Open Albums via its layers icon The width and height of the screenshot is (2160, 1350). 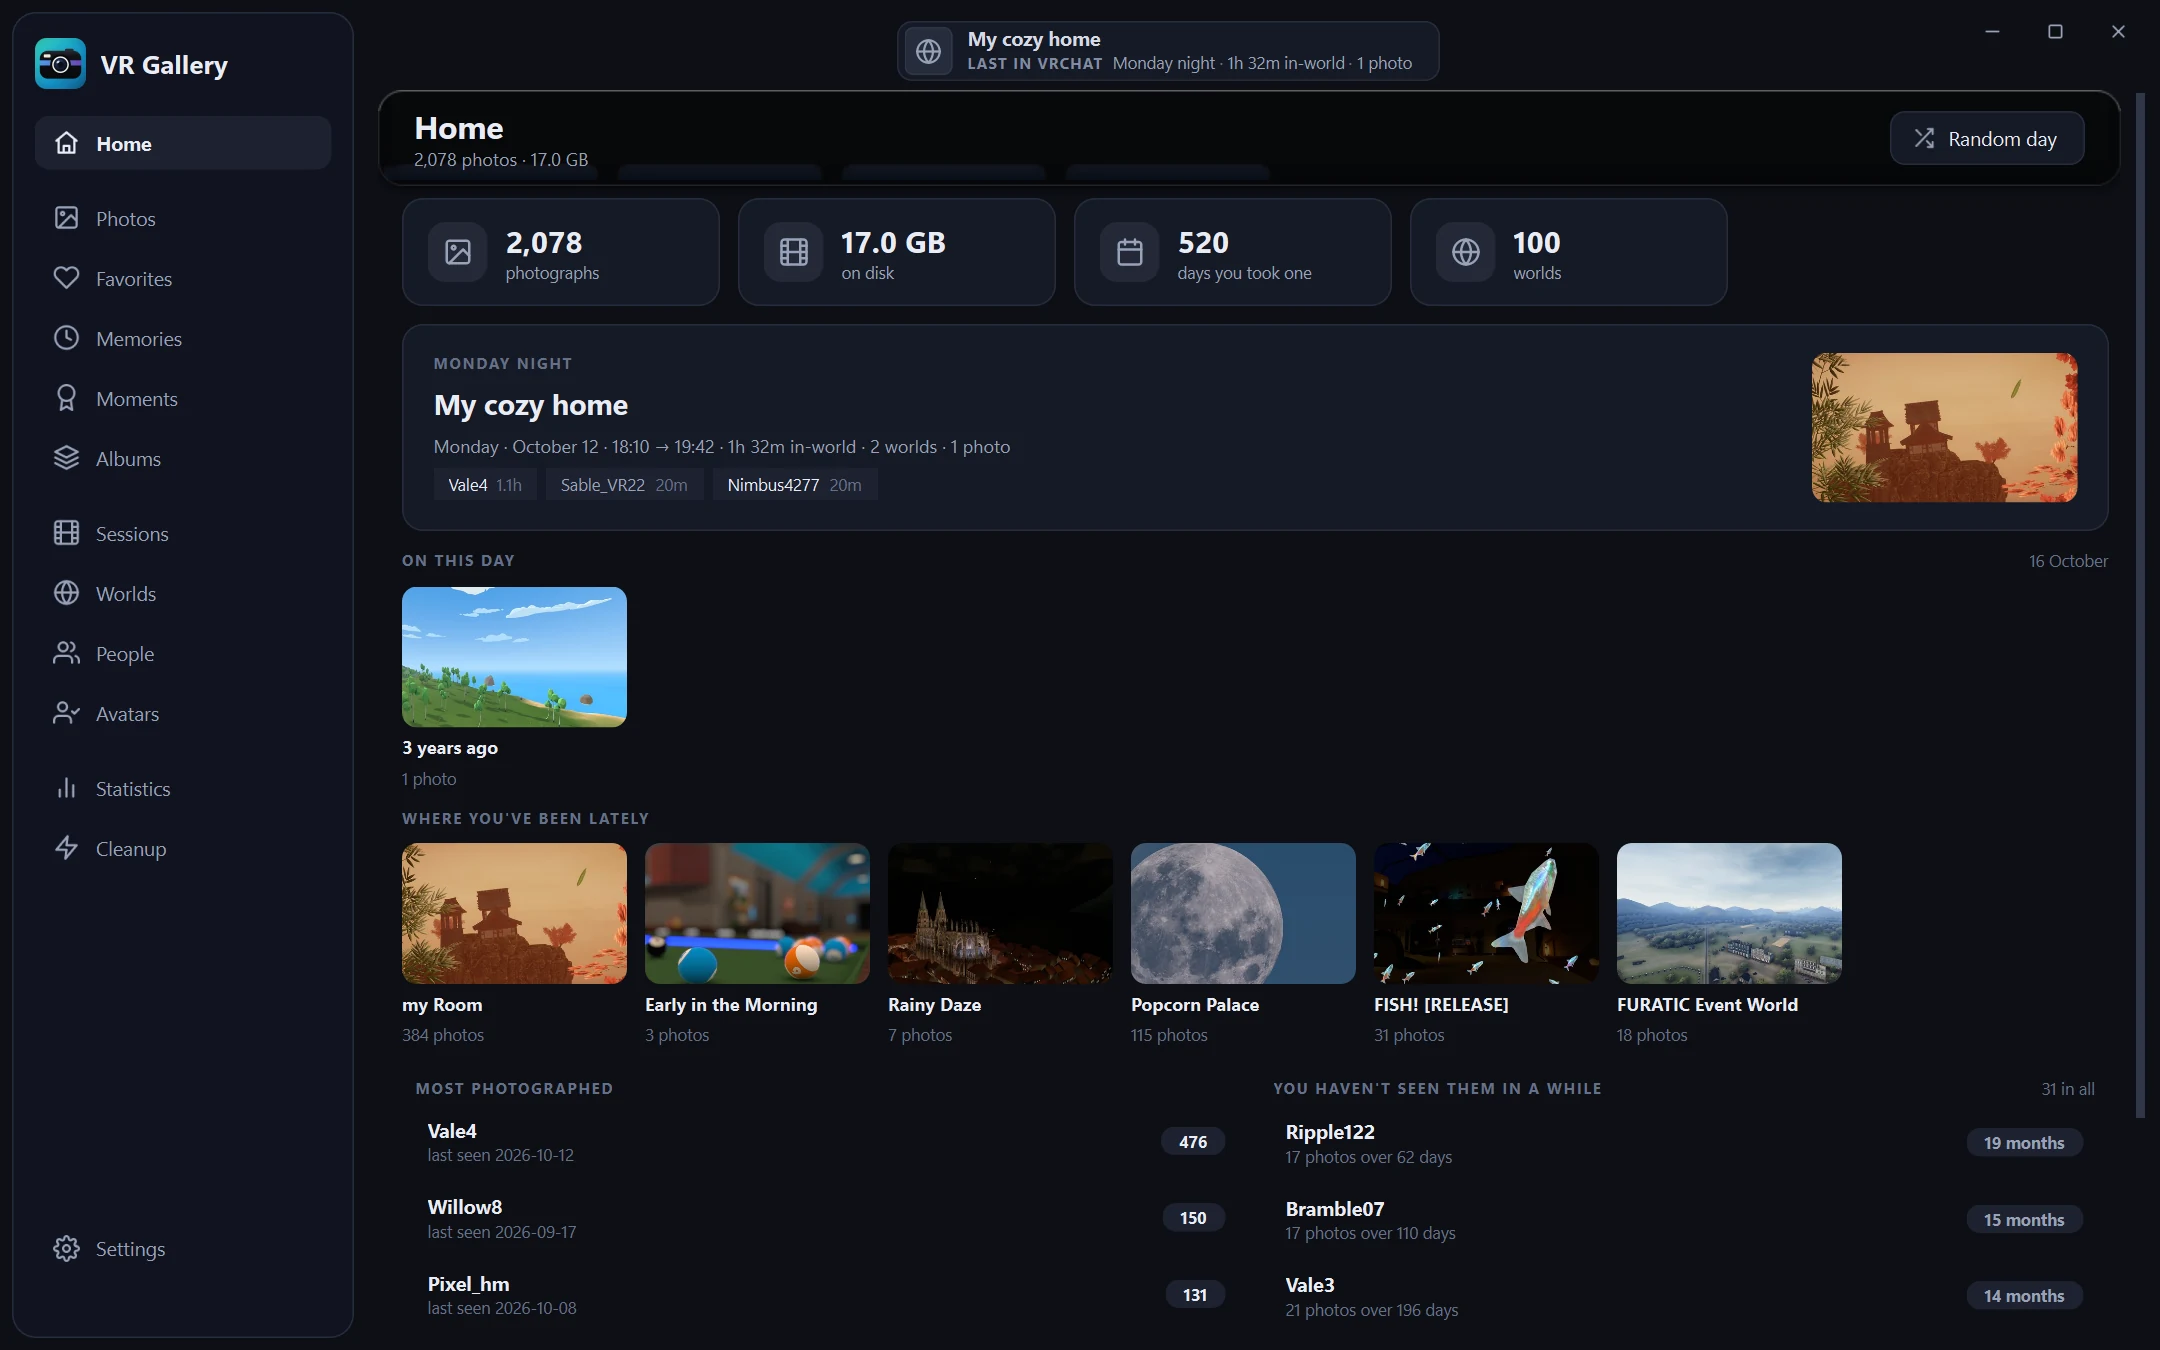click(x=66, y=458)
